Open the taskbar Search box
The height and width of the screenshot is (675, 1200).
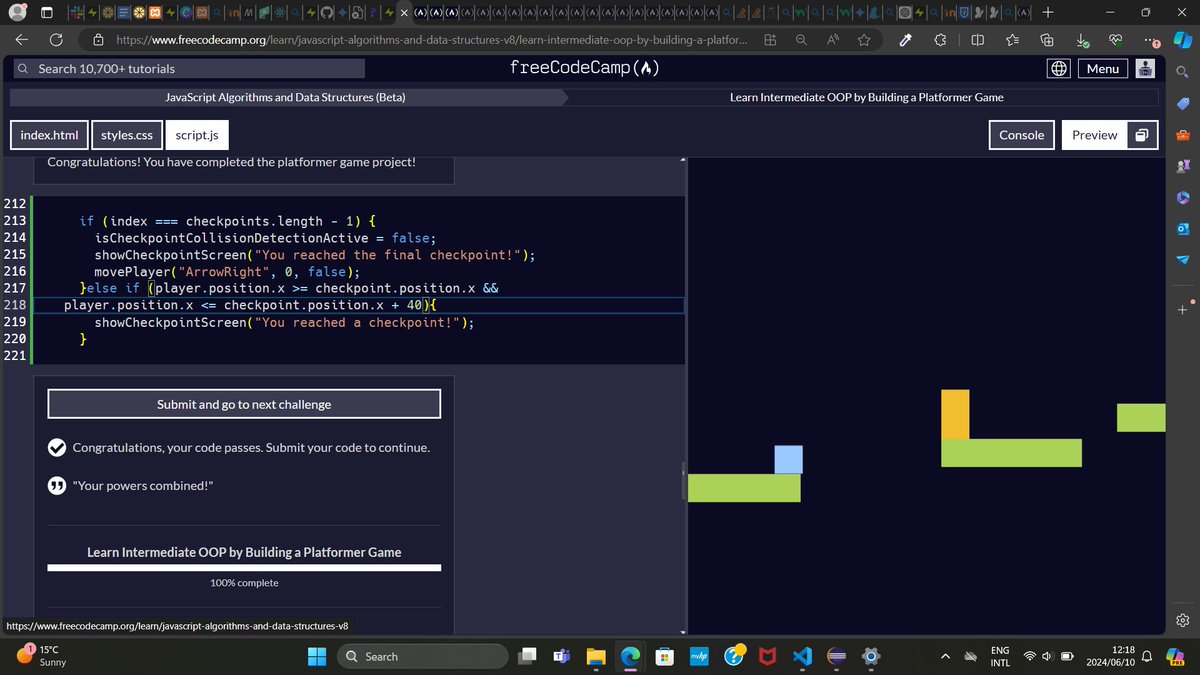pos(421,656)
